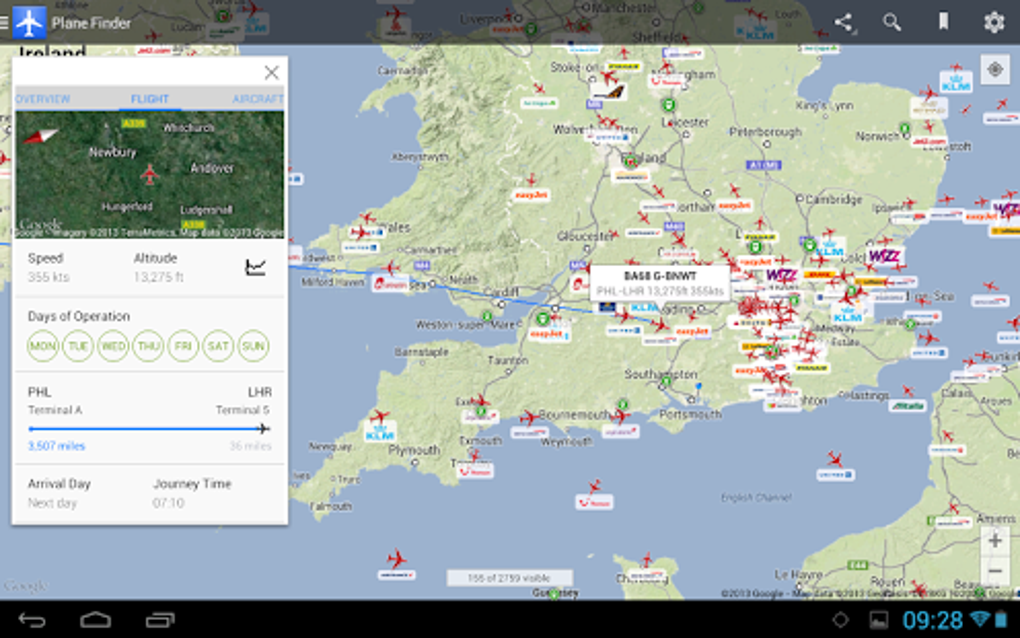Select the United plane in the English Channel
The image size is (1020, 638).
click(835, 460)
